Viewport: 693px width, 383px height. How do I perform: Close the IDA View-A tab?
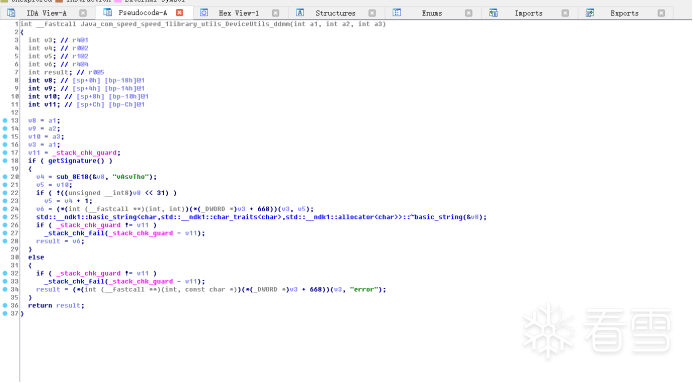83,13
